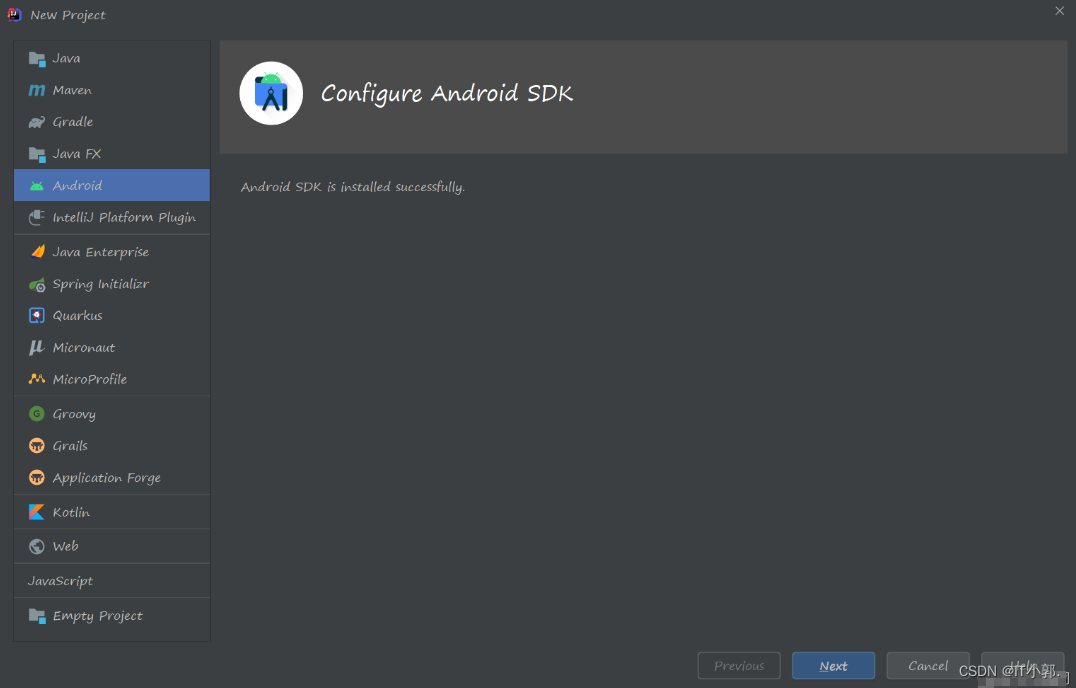Click the IntelliJ Platform Plugin icon
Image resolution: width=1076 pixels, height=688 pixels.
37,217
